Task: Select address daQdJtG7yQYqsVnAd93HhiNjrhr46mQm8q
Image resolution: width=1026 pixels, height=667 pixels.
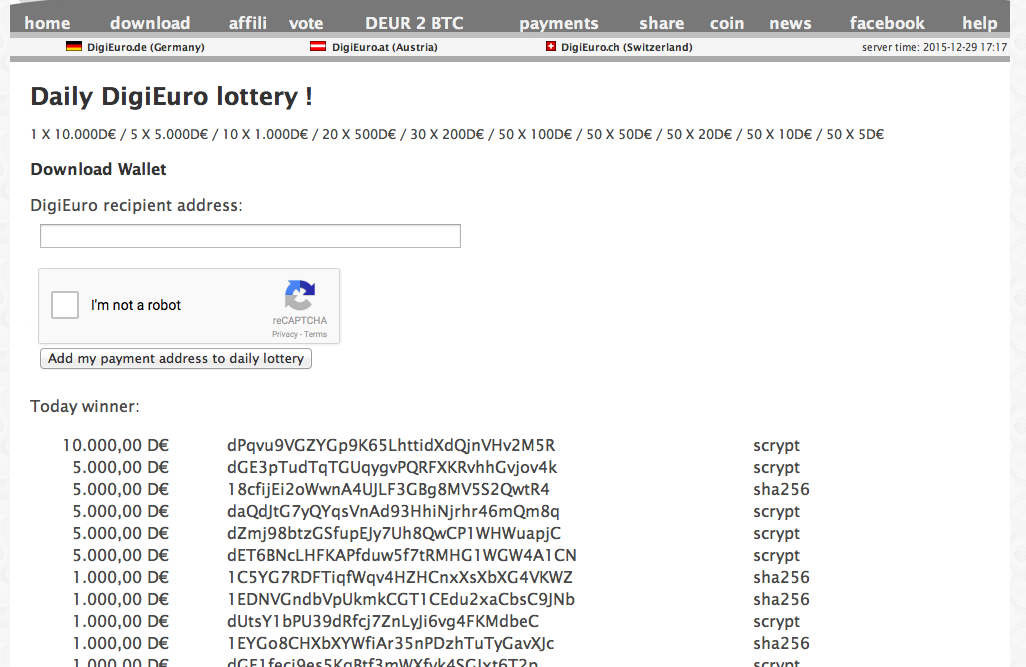Action: pyautogui.click(x=393, y=511)
